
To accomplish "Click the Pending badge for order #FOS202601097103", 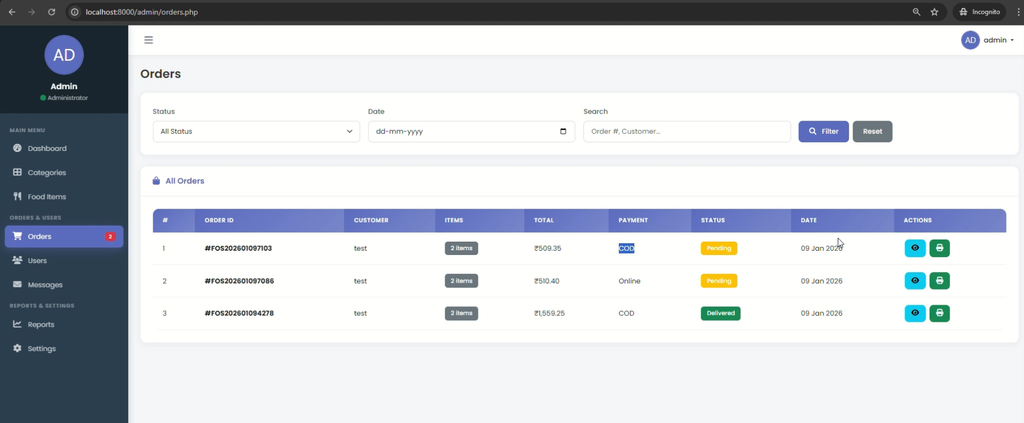I will pos(719,248).
